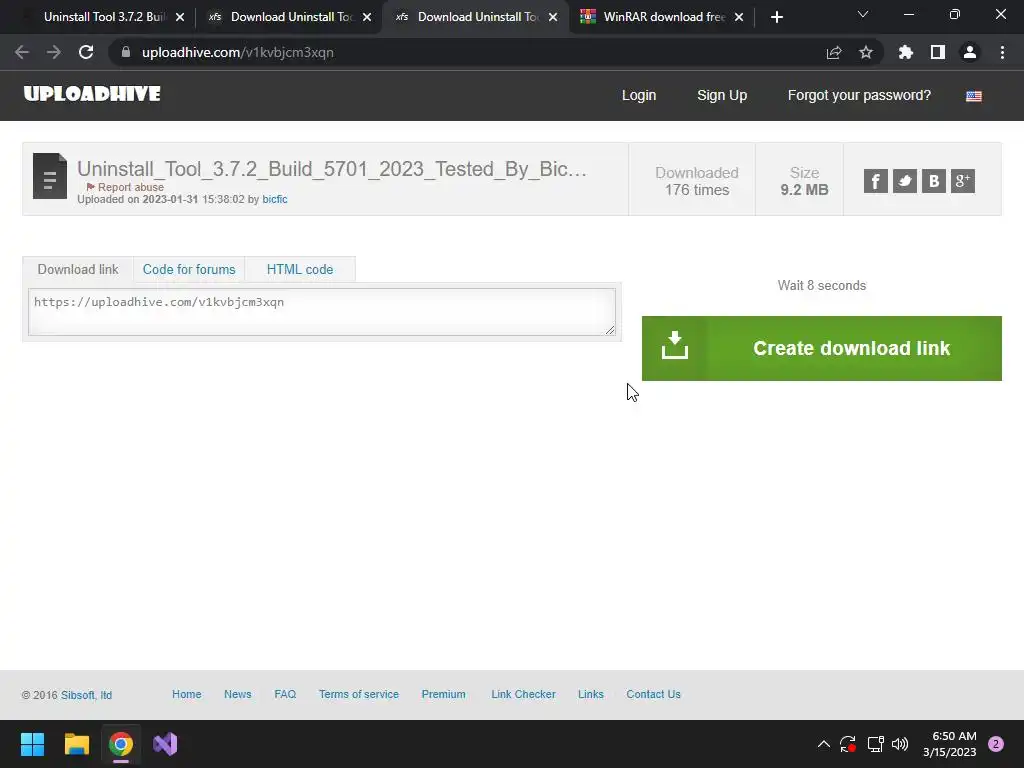The width and height of the screenshot is (1024, 768).
Task: View site info via the lock icon
Action: click(x=126, y=52)
